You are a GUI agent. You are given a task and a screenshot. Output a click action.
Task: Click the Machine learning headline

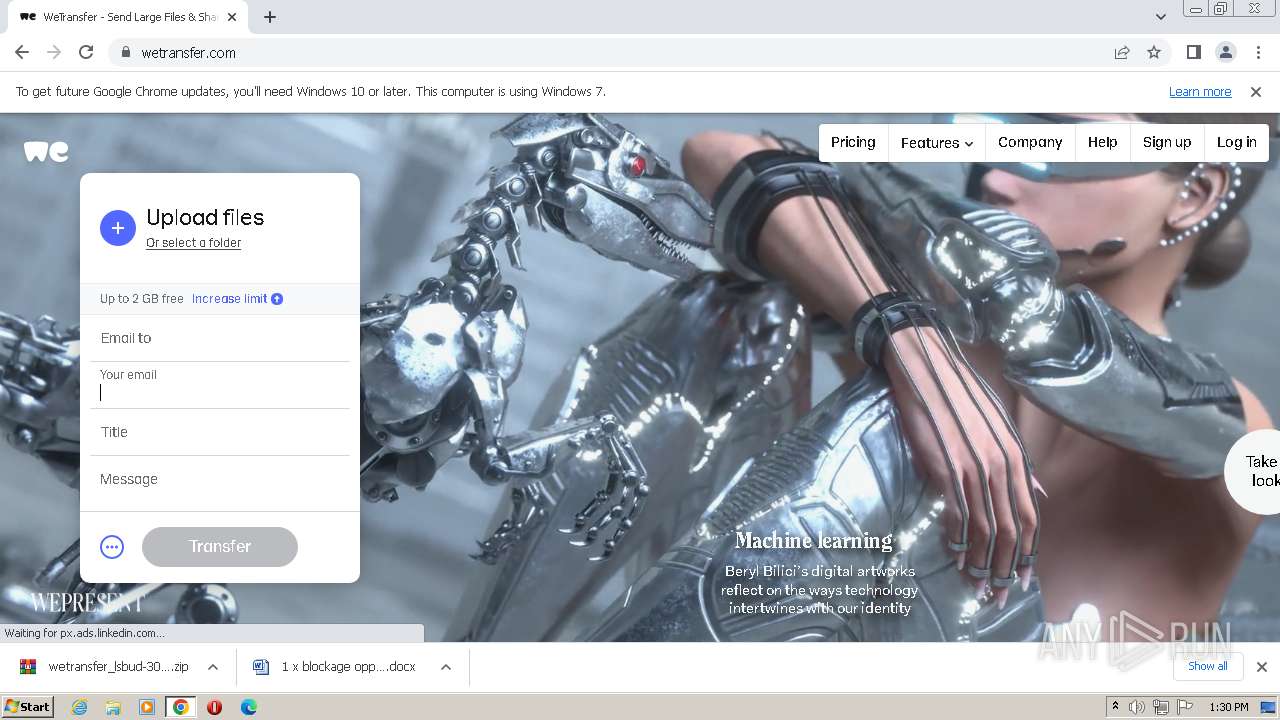coord(814,541)
